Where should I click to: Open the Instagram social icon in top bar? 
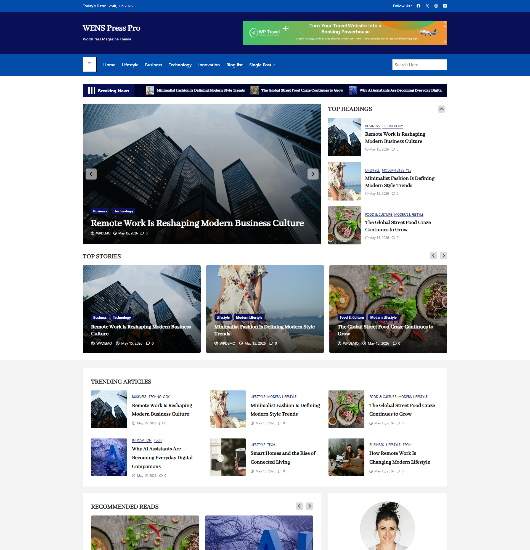pos(436,6)
